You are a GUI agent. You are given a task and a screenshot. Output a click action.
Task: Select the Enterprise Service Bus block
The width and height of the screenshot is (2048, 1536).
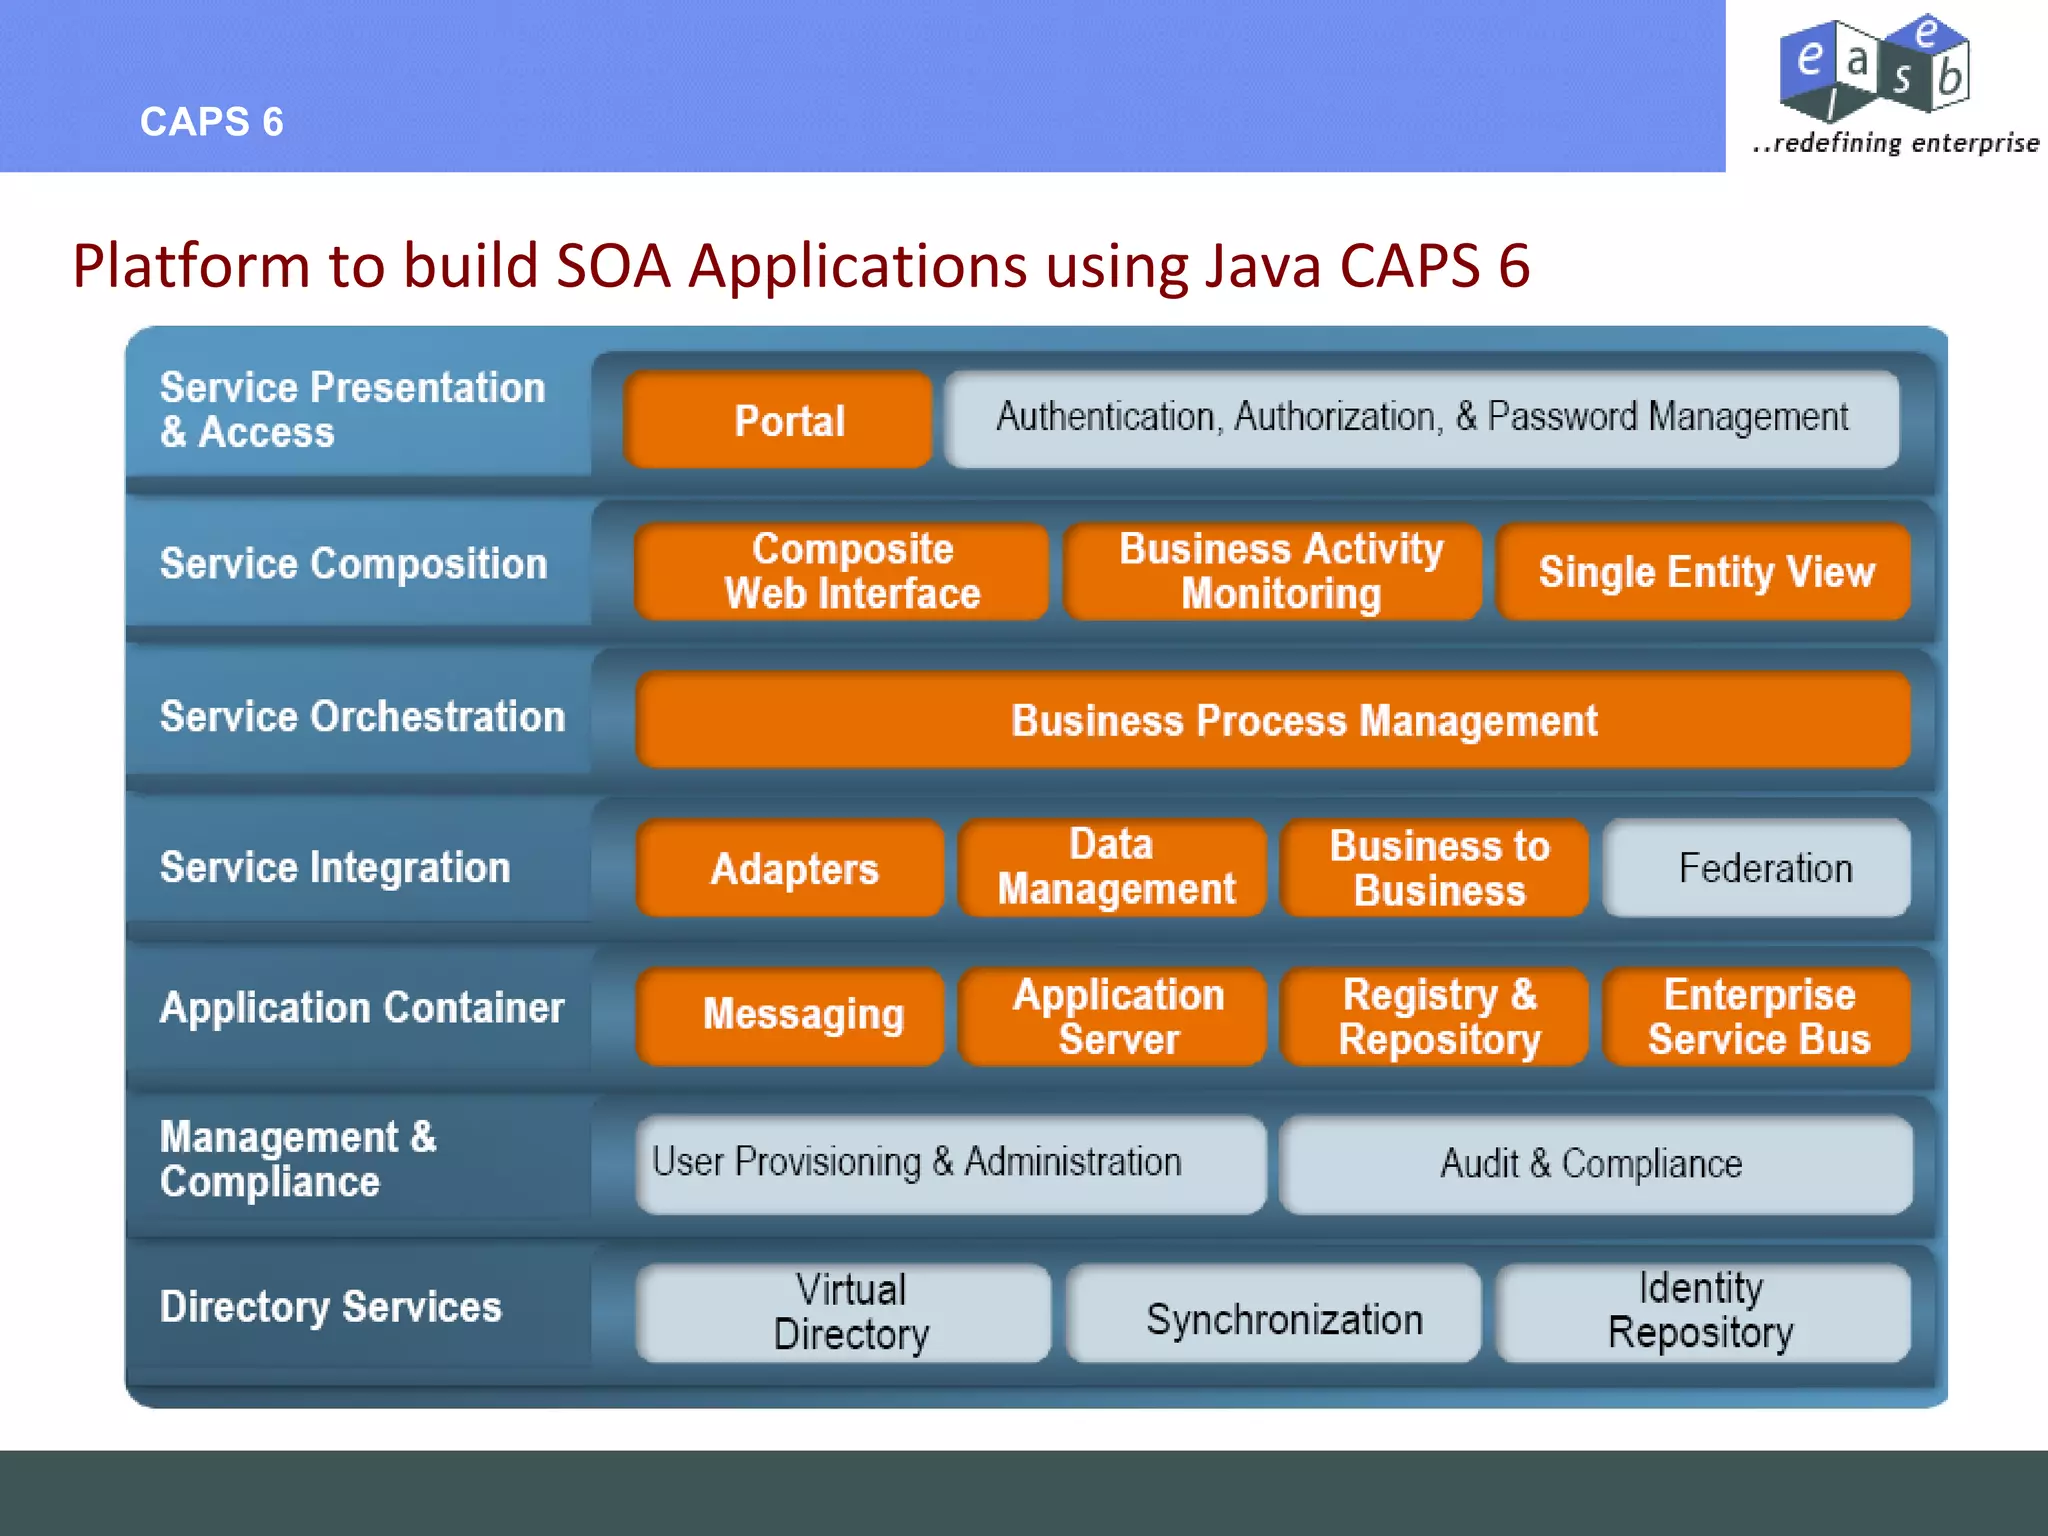[x=1757, y=1015]
